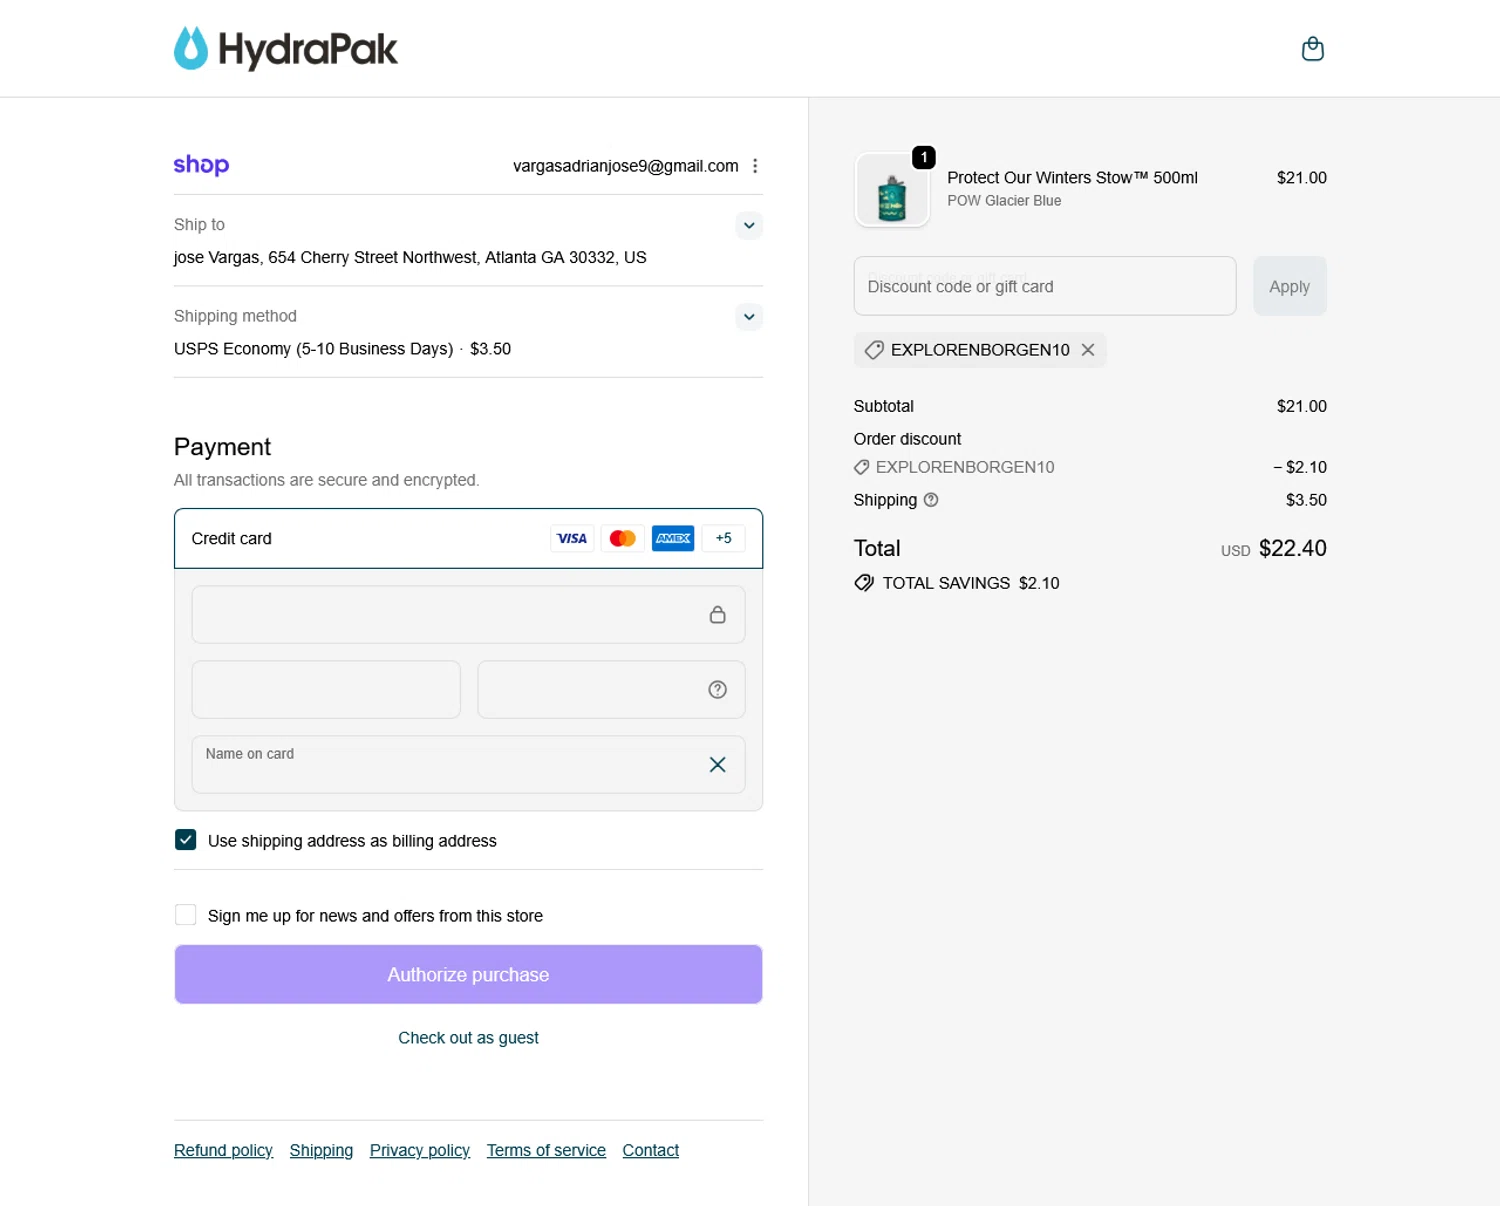Click the Visa card icon
The width and height of the screenshot is (1500, 1206).
(572, 539)
